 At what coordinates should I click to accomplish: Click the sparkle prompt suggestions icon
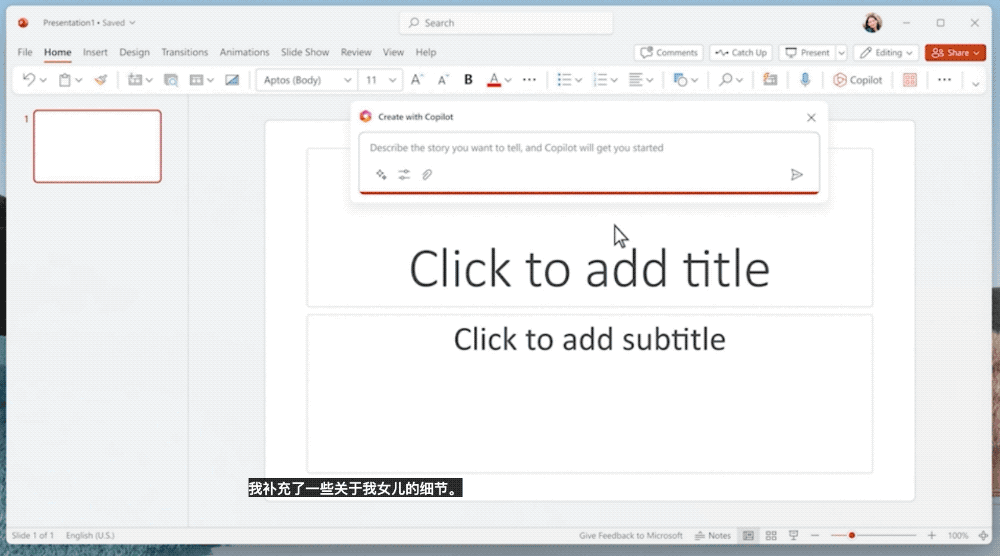tap(381, 174)
